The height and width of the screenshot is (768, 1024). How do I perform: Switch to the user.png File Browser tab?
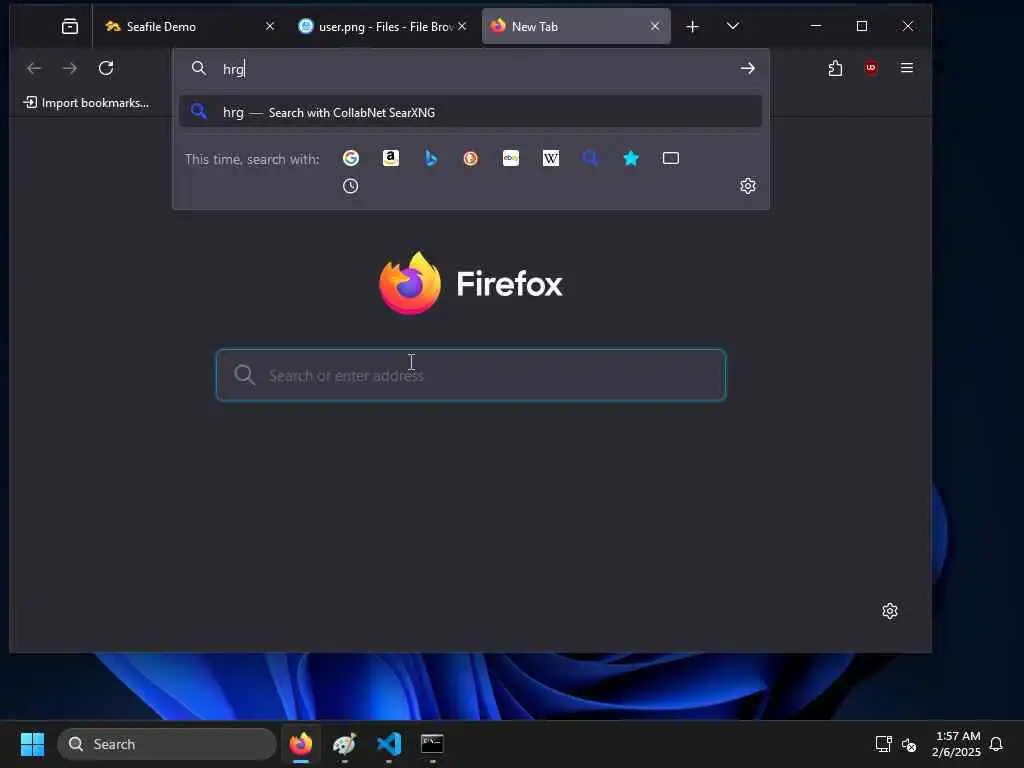(383, 26)
